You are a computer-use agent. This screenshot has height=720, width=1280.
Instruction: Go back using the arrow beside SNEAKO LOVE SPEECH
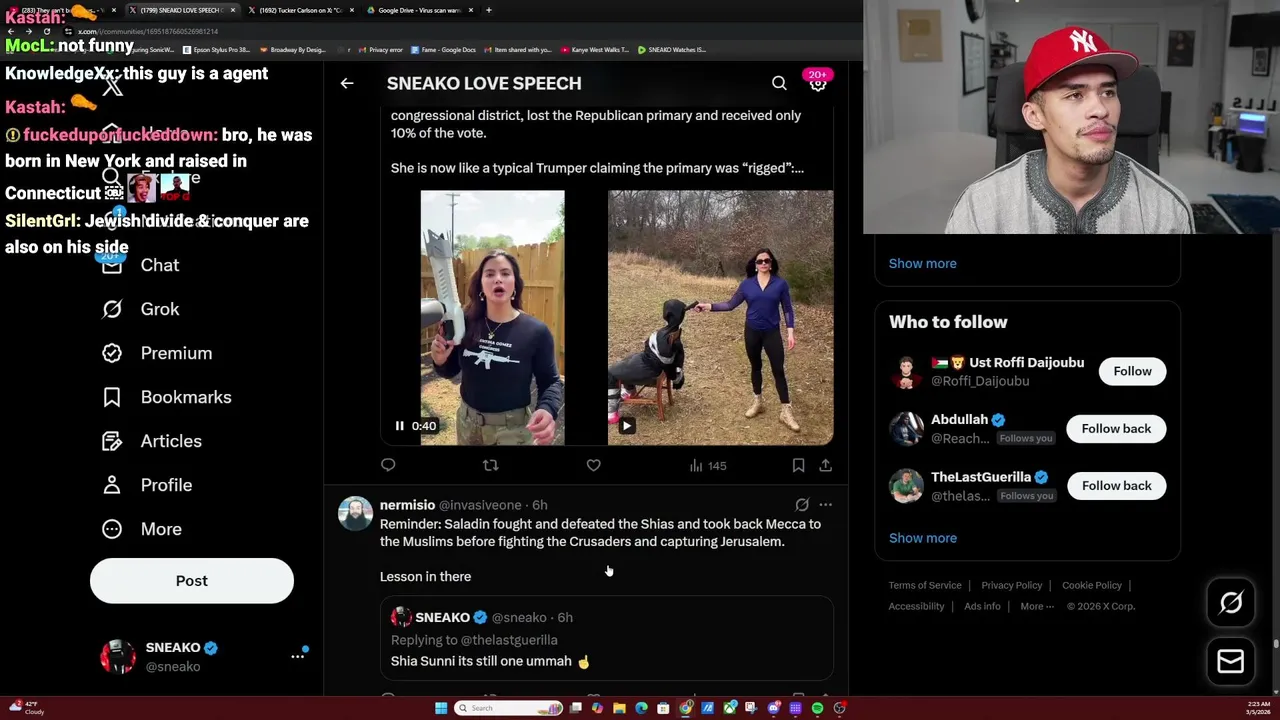coord(347,83)
